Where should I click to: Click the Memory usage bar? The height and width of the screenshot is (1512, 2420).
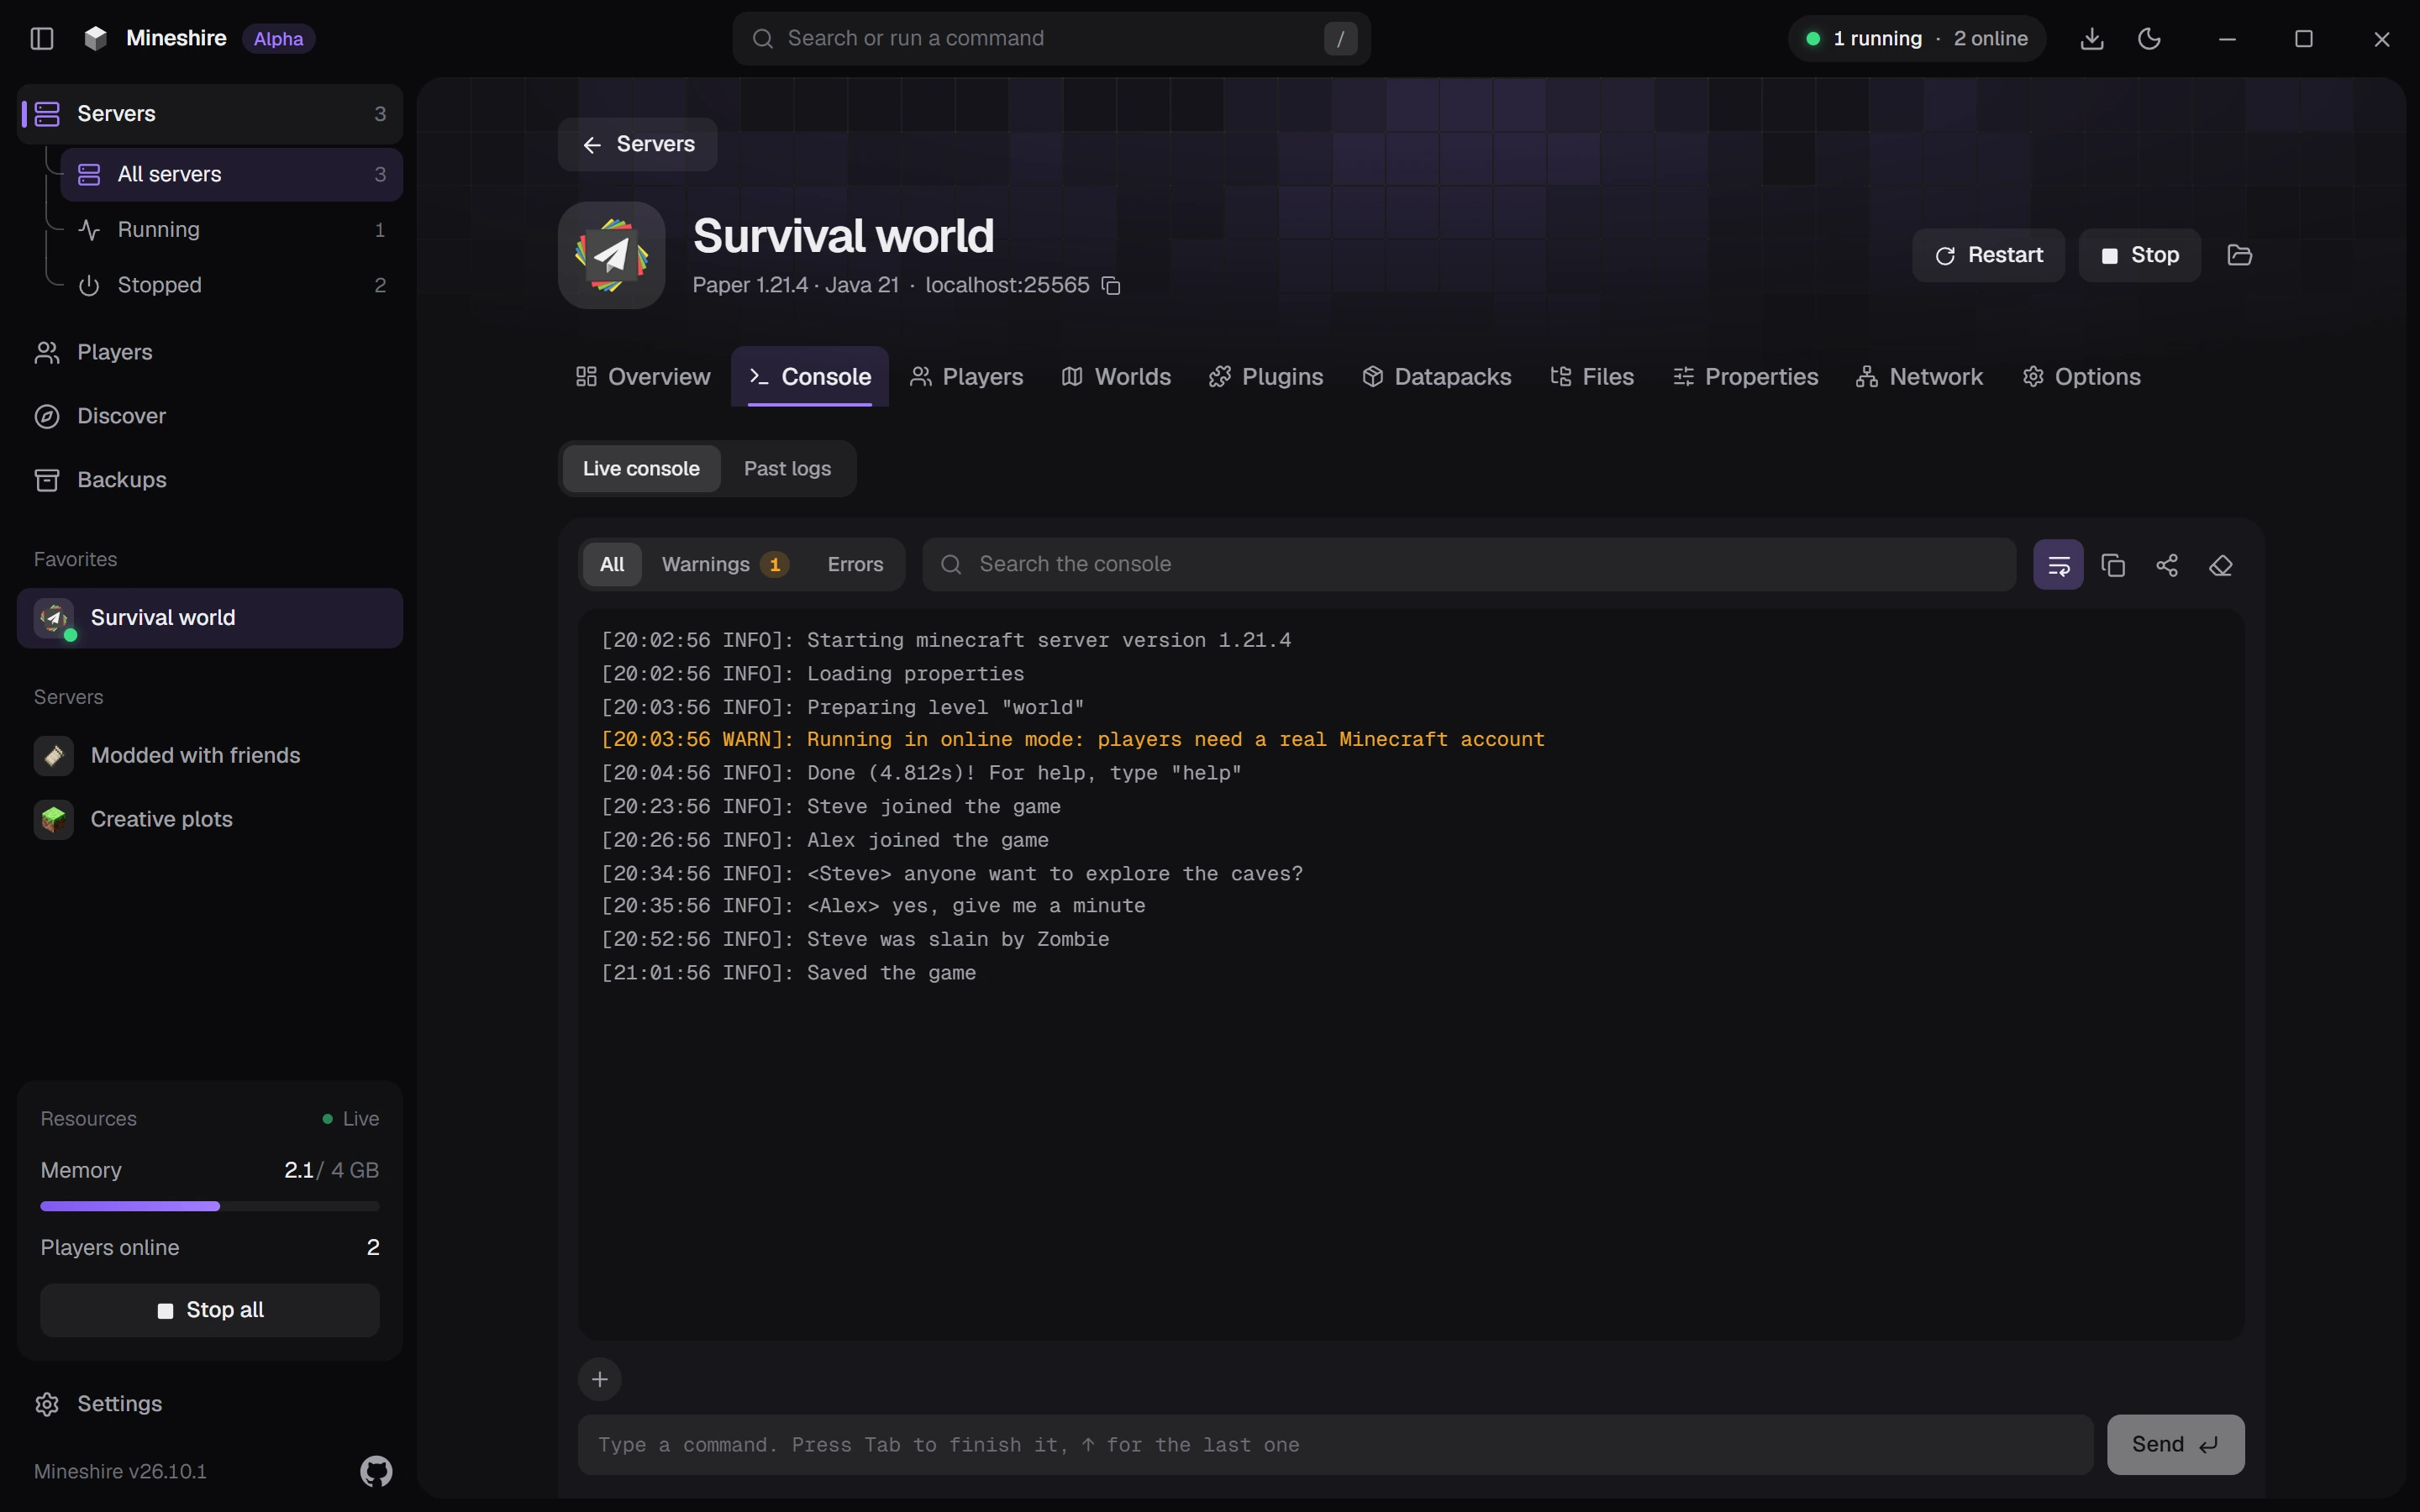pyautogui.click(x=210, y=1207)
